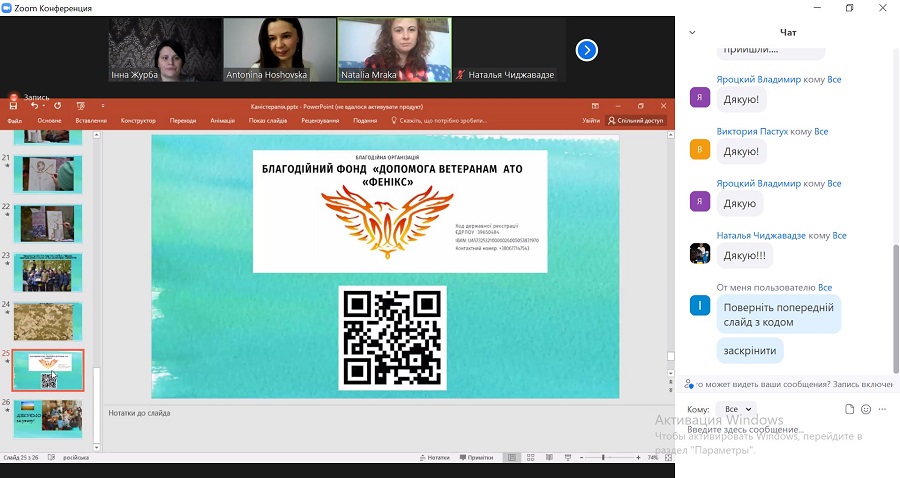900x478 pixels.
Task: Click scroll up arrow of slide editing area
Action: tap(670, 135)
